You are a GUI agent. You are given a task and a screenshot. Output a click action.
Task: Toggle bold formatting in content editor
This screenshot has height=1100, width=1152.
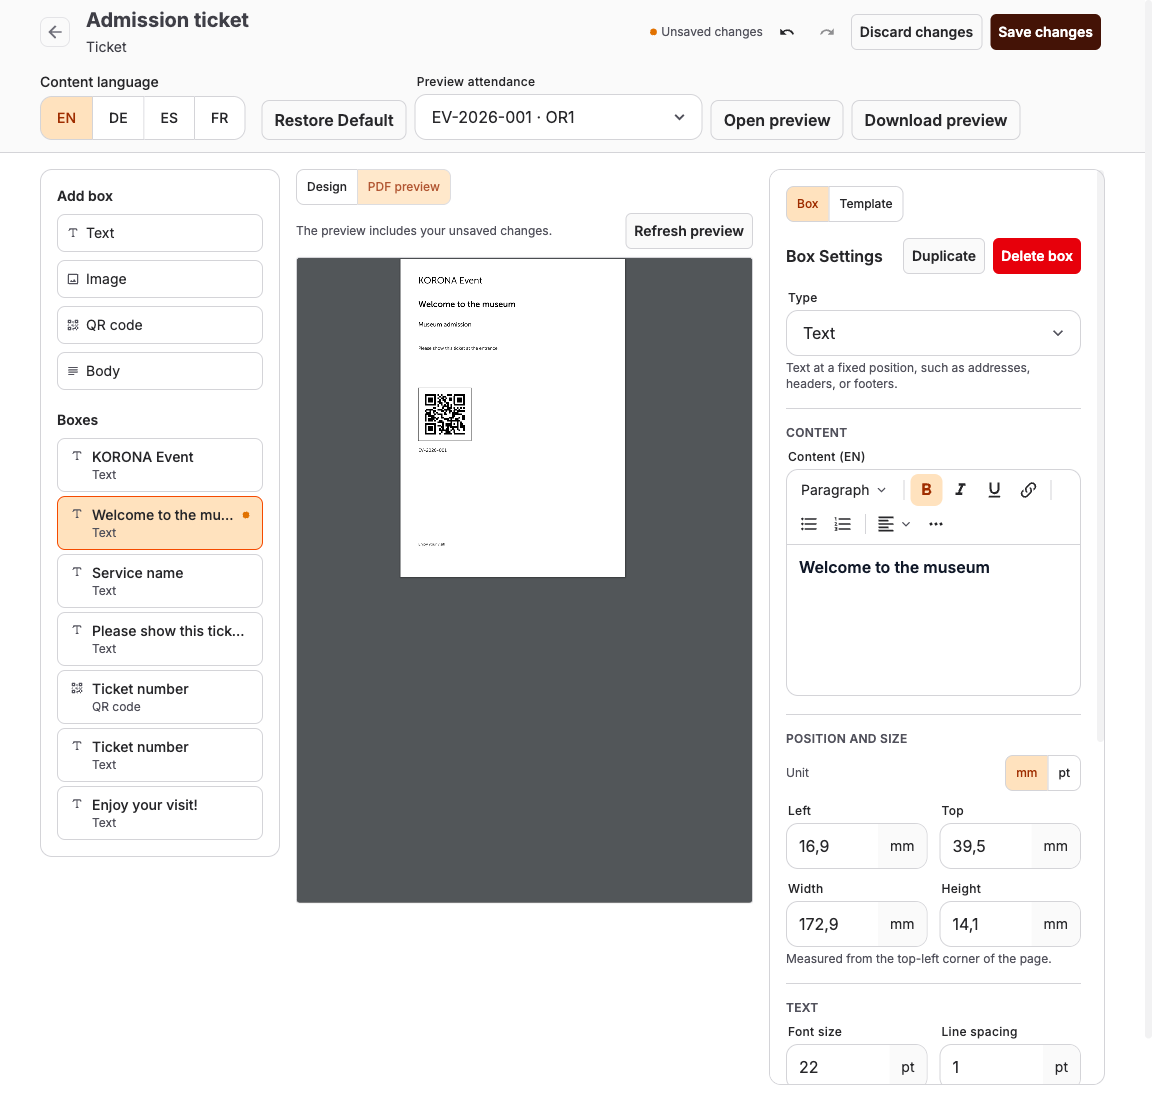(926, 489)
